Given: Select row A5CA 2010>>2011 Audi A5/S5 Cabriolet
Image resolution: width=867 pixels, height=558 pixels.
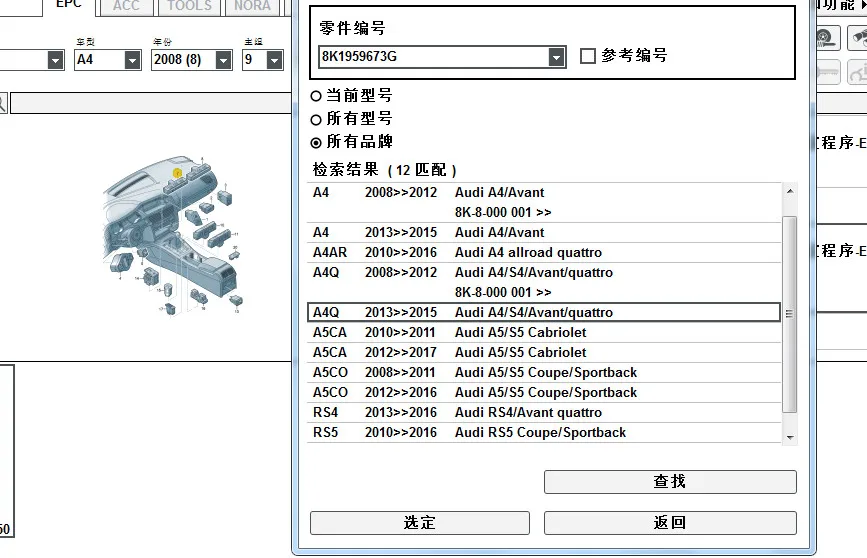Looking at the screenshot, I should 544,332.
